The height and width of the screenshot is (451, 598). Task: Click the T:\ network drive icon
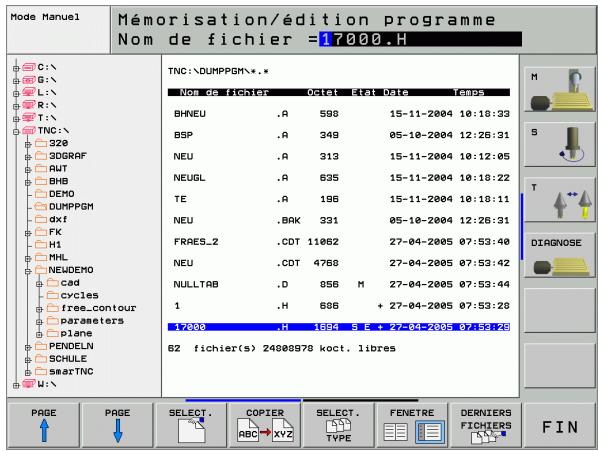[x=29, y=117]
